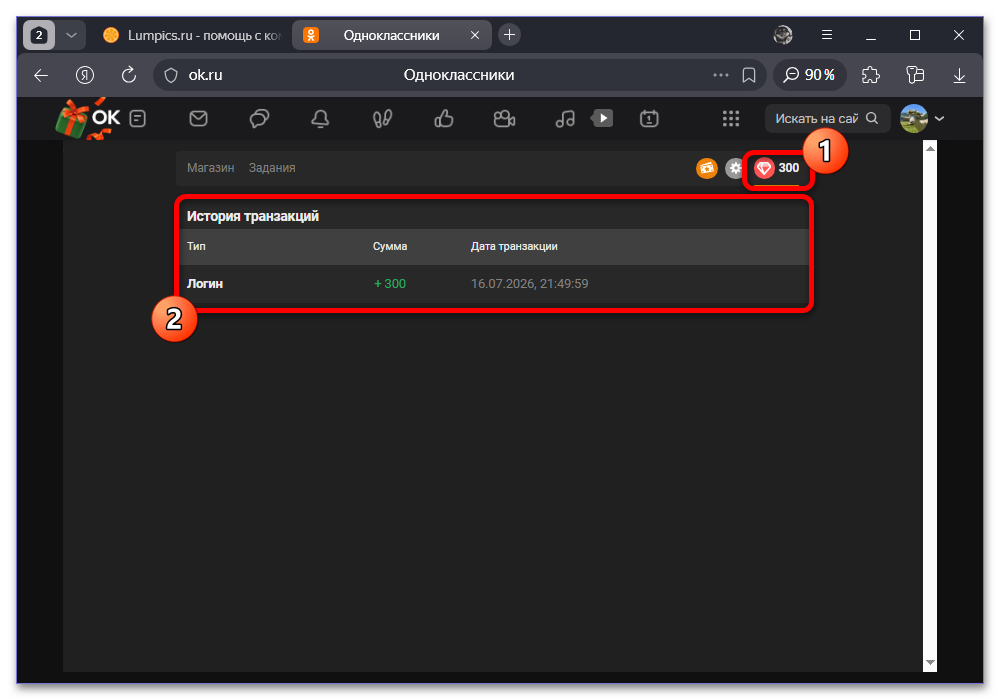Expand the tab group dropdown chevron
Image resolution: width=1000 pixels, height=700 pixels.
pyautogui.click(x=71, y=35)
